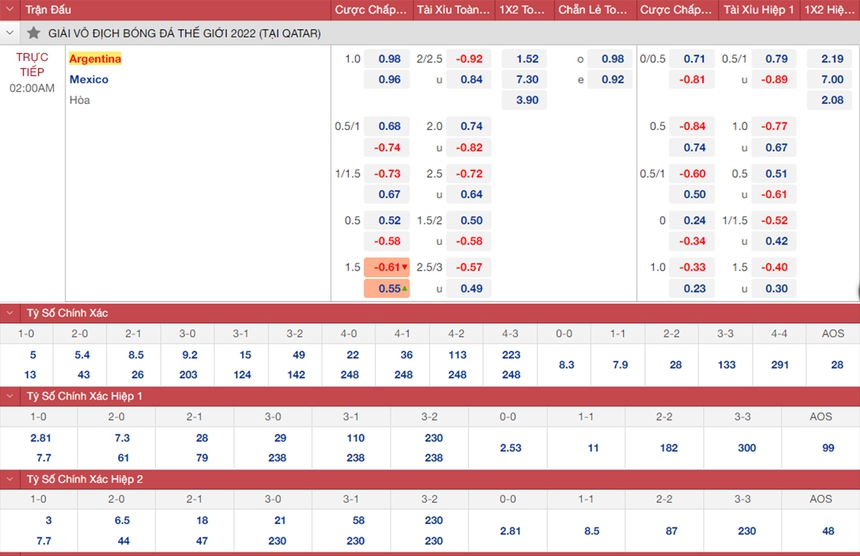Click the Chẵn Lẻ column header

pos(593,10)
